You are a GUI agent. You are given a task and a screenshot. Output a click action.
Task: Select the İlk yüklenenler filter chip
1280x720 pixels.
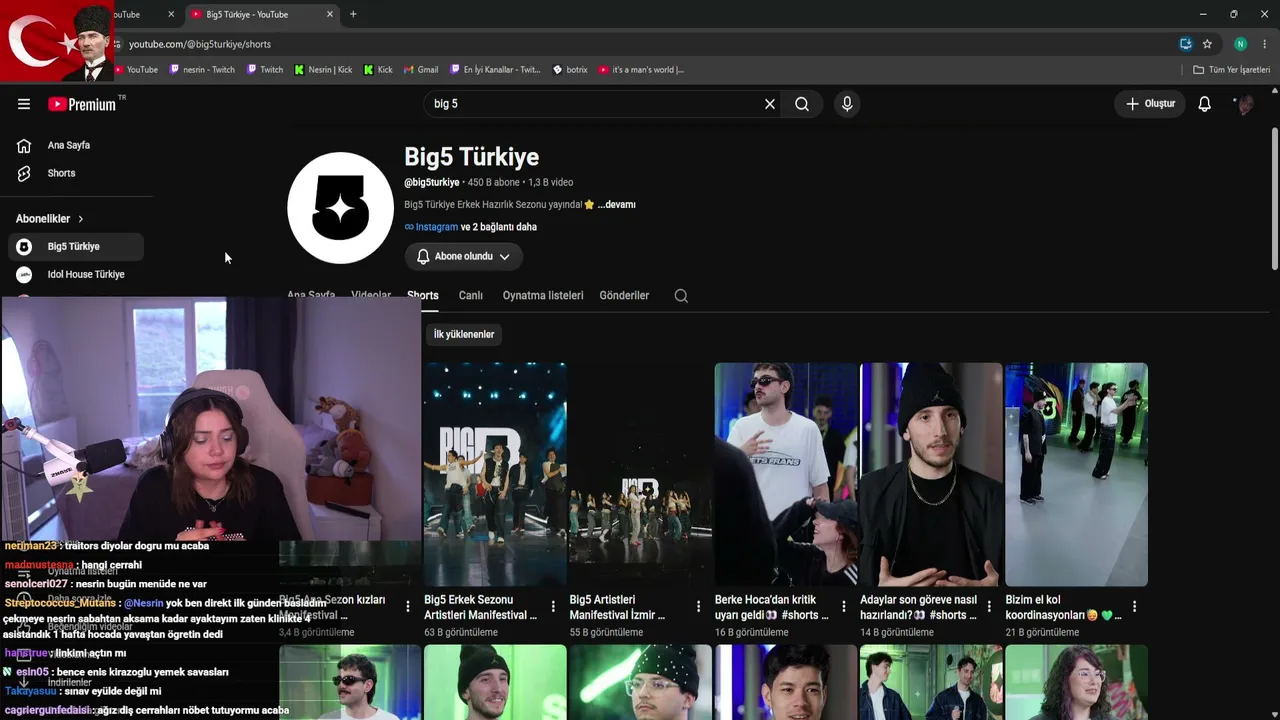tap(464, 334)
